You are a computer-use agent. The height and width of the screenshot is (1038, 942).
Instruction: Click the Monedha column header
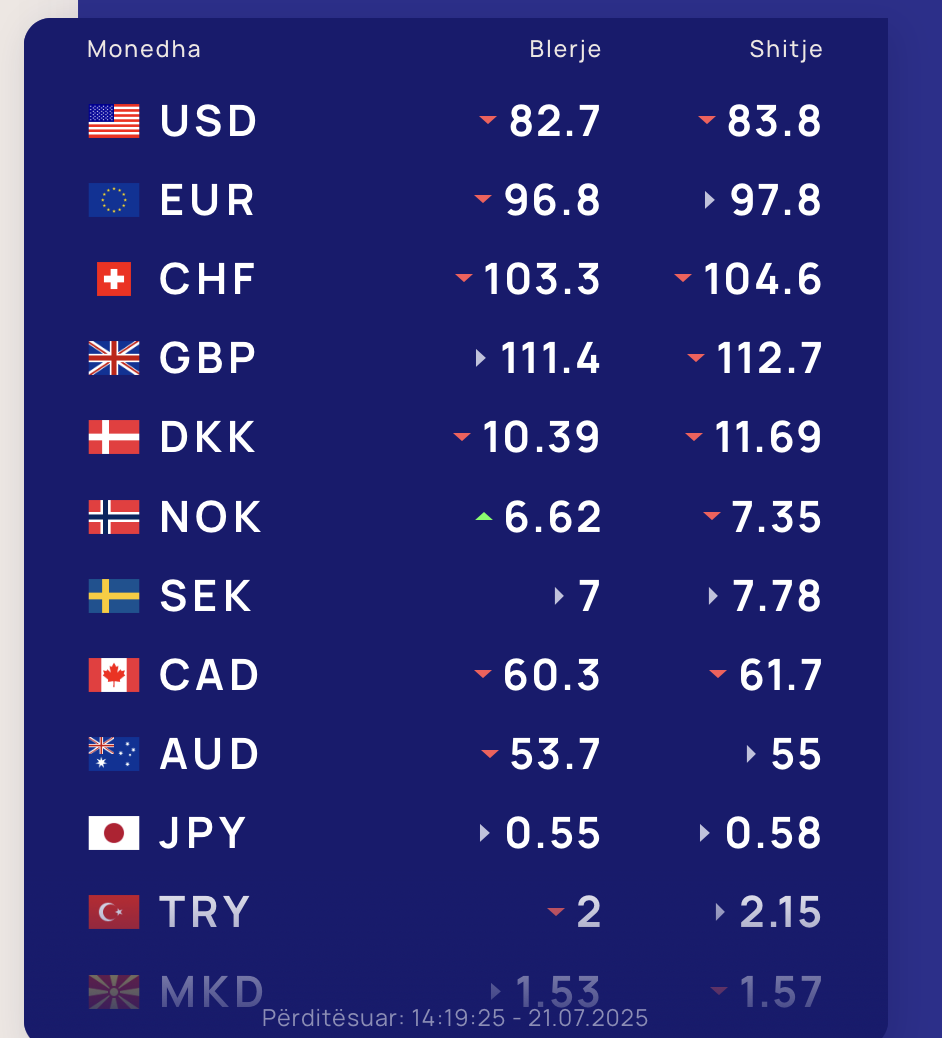click(144, 49)
